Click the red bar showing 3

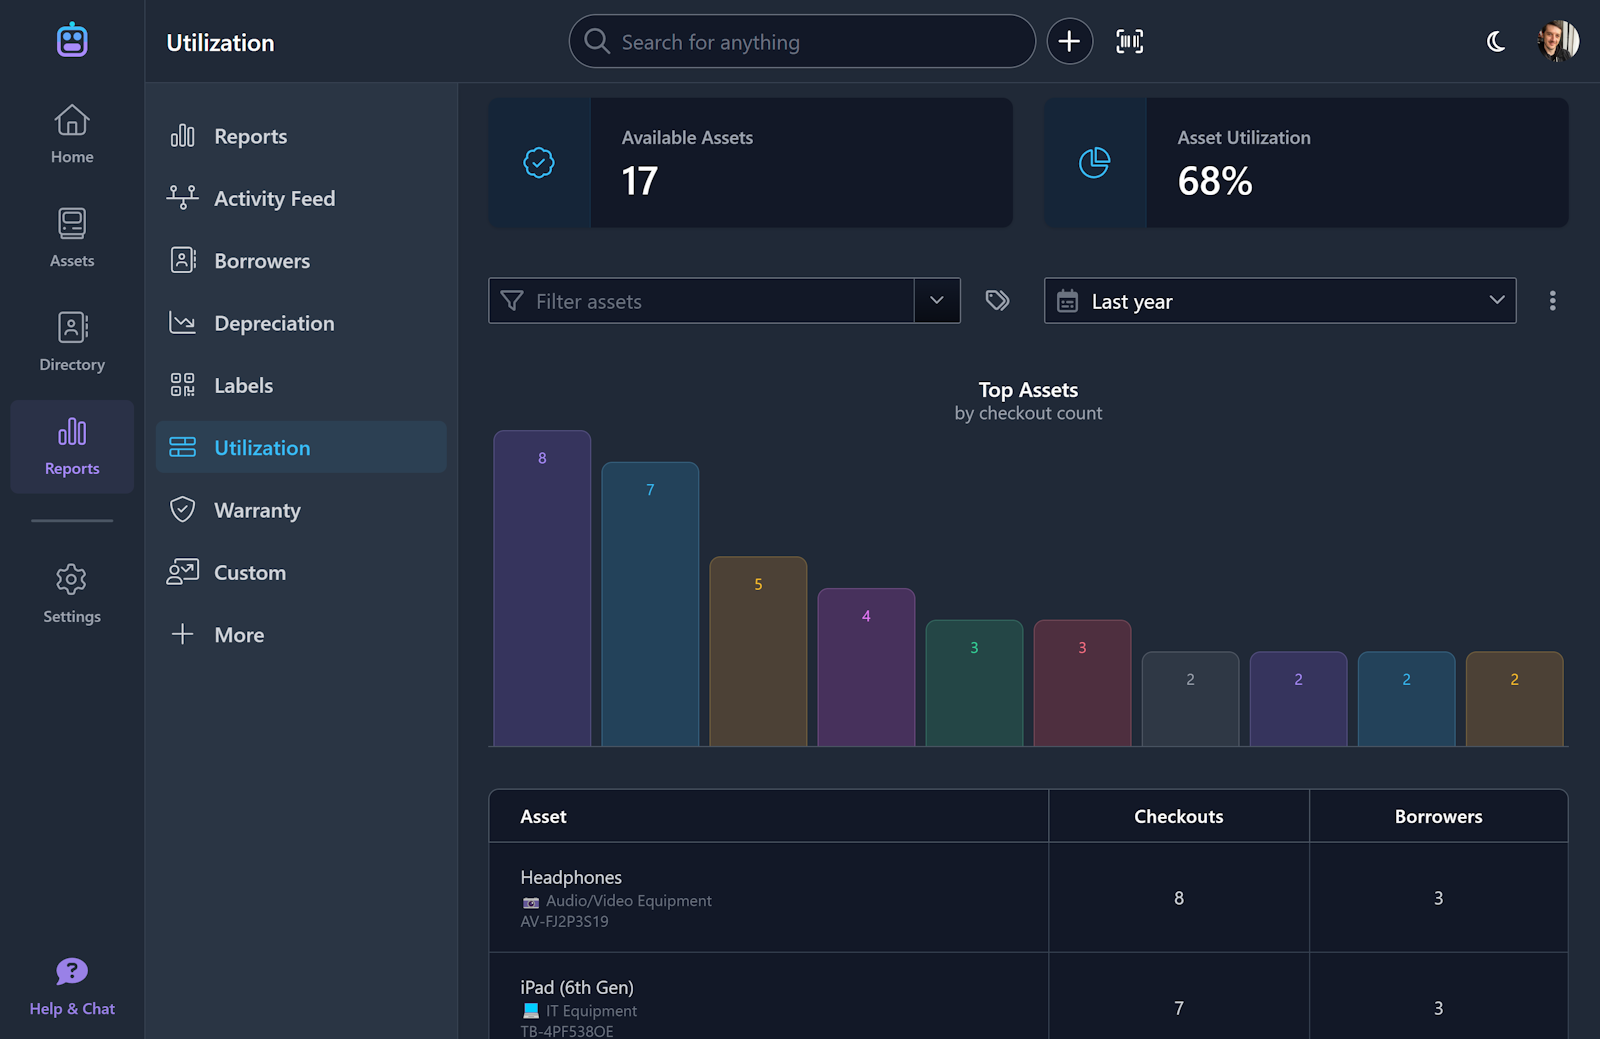(x=1082, y=683)
